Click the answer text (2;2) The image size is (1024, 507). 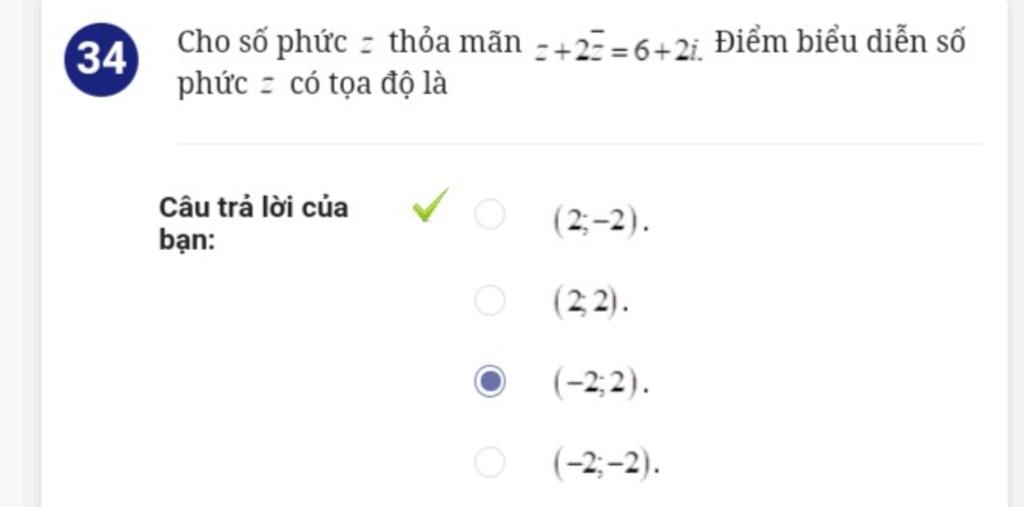(591, 304)
